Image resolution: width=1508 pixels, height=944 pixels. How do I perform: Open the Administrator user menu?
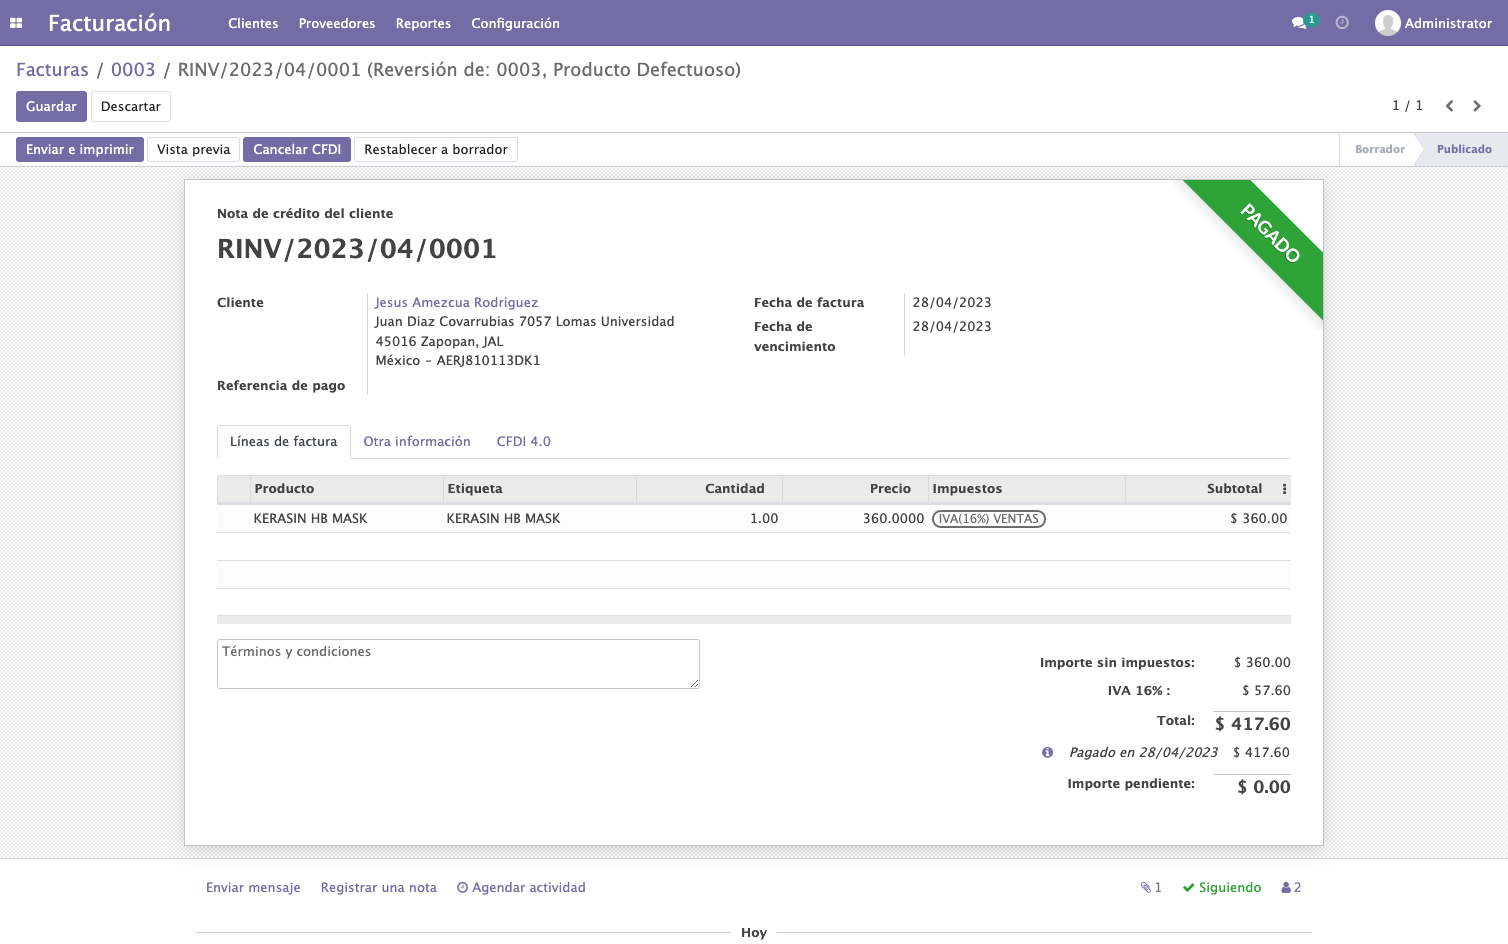[1433, 23]
